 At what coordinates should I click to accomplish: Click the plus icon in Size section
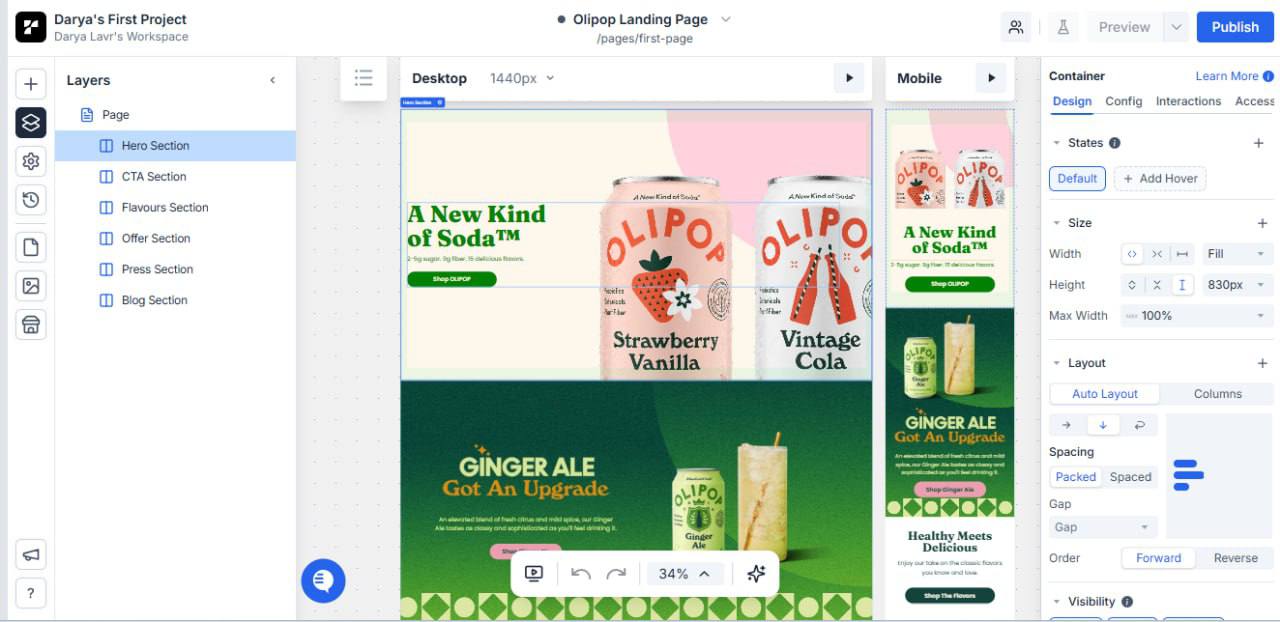(1262, 223)
